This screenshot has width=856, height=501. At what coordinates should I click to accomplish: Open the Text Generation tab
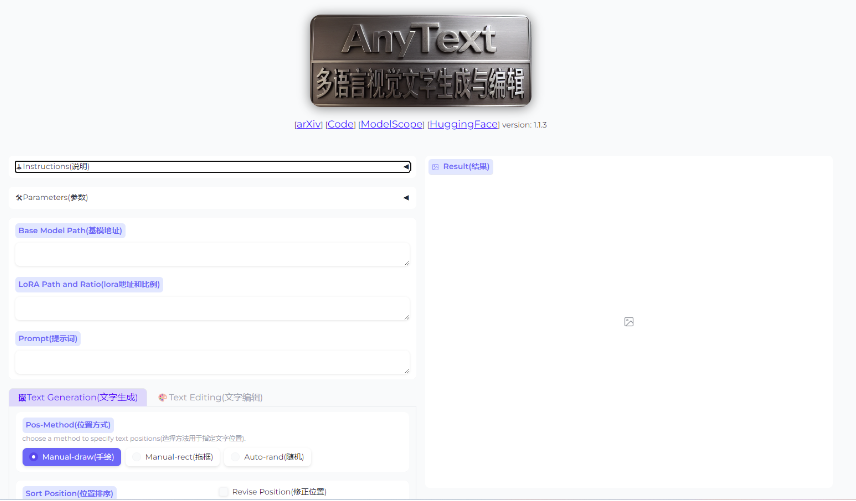[x=78, y=398]
